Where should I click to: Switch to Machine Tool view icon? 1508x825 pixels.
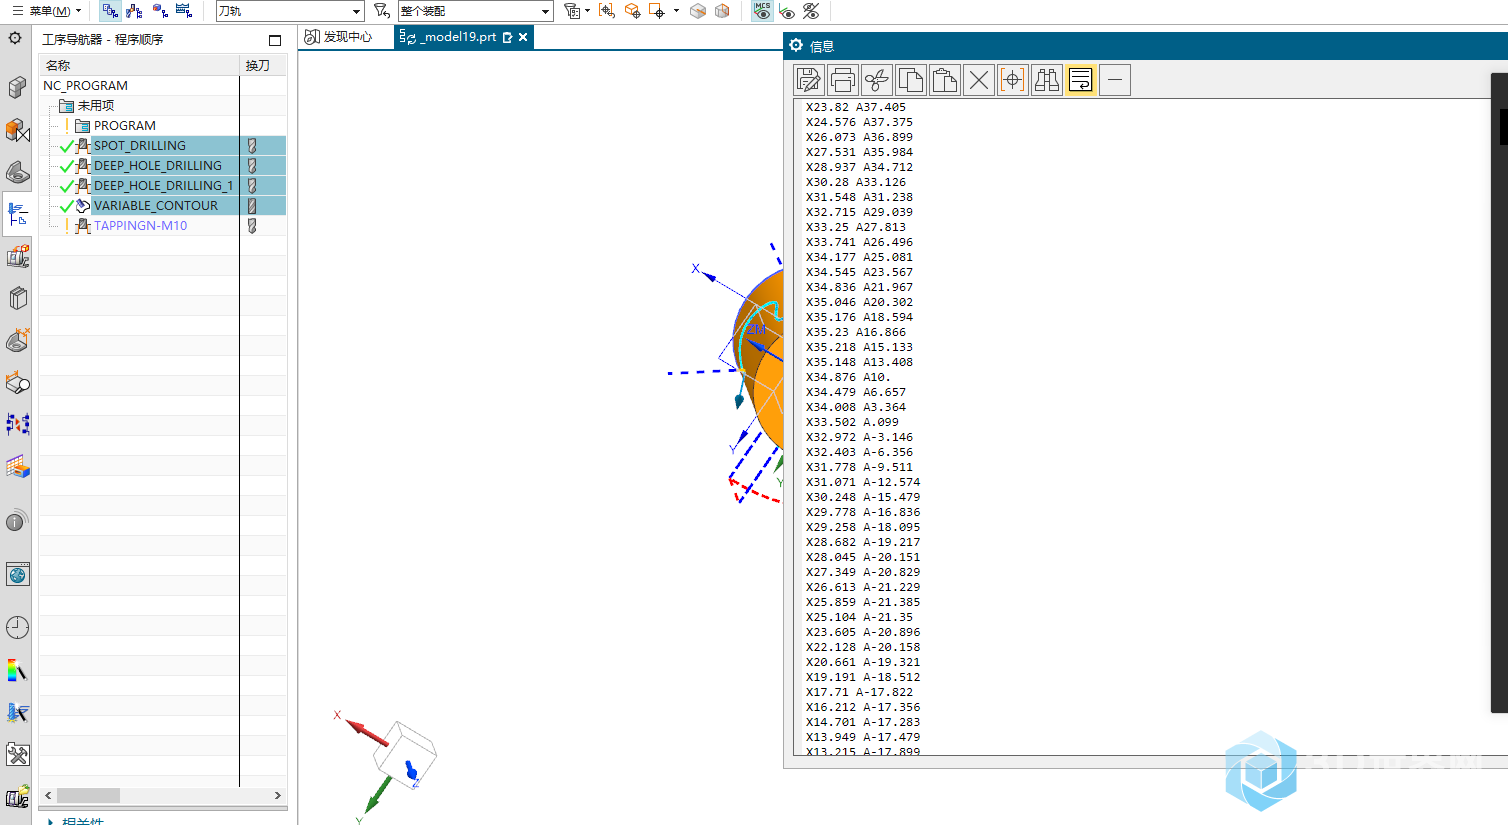click(134, 11)
